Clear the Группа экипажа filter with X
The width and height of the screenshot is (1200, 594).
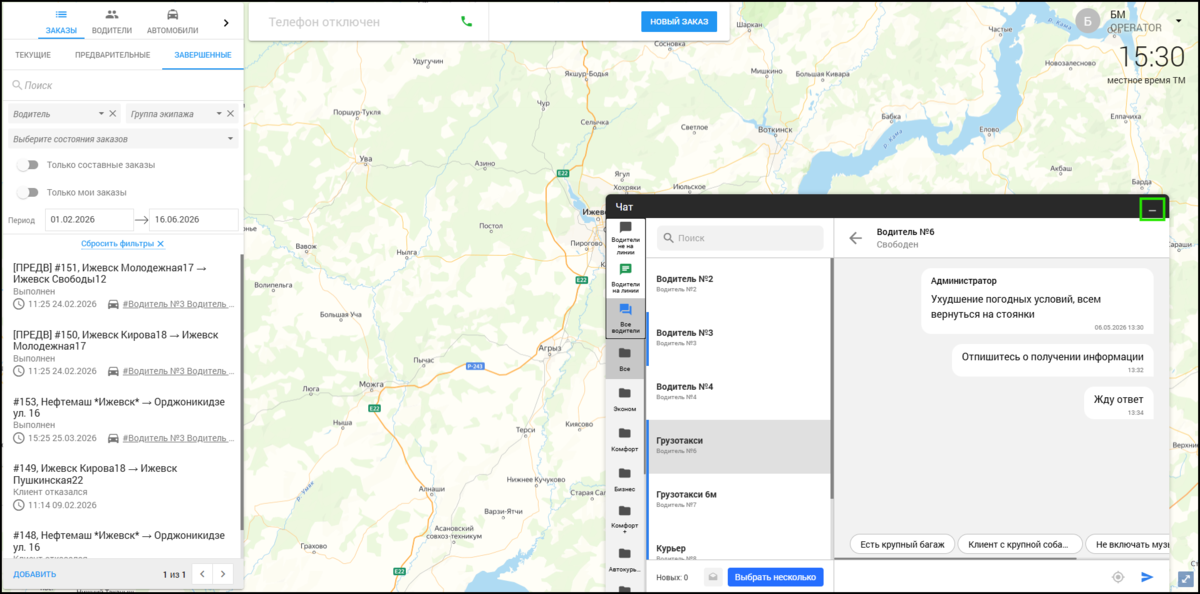(231, 114)
